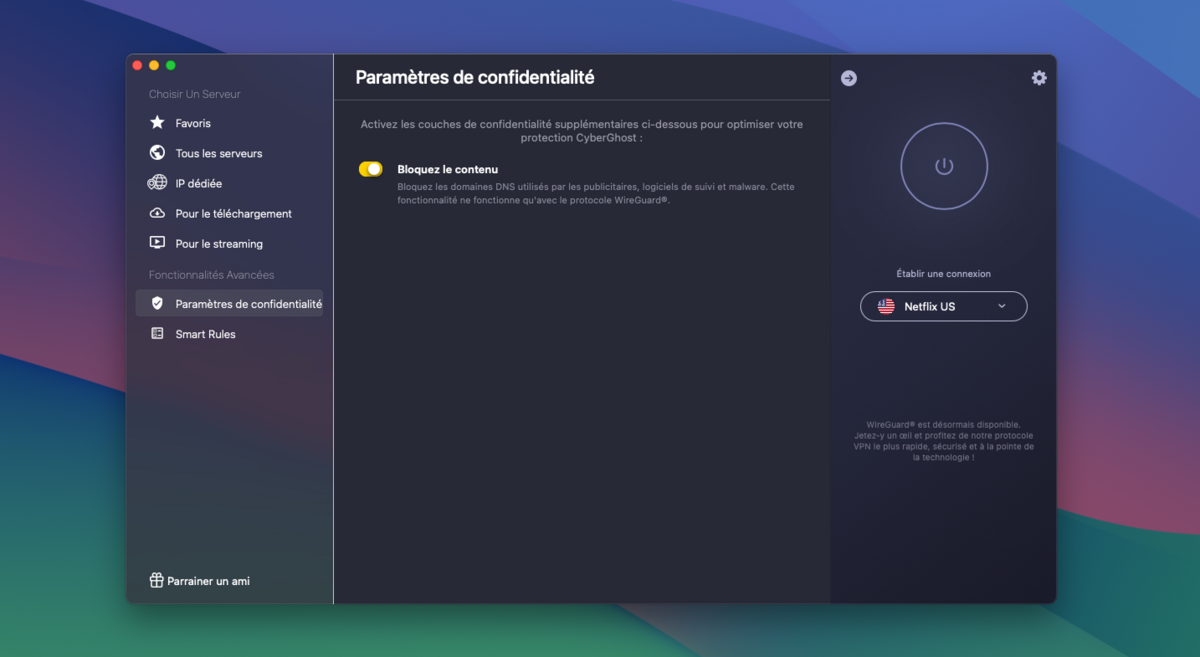Maximize the window with green button
This screenshot has height=657, width=1200.
point(171,65)
